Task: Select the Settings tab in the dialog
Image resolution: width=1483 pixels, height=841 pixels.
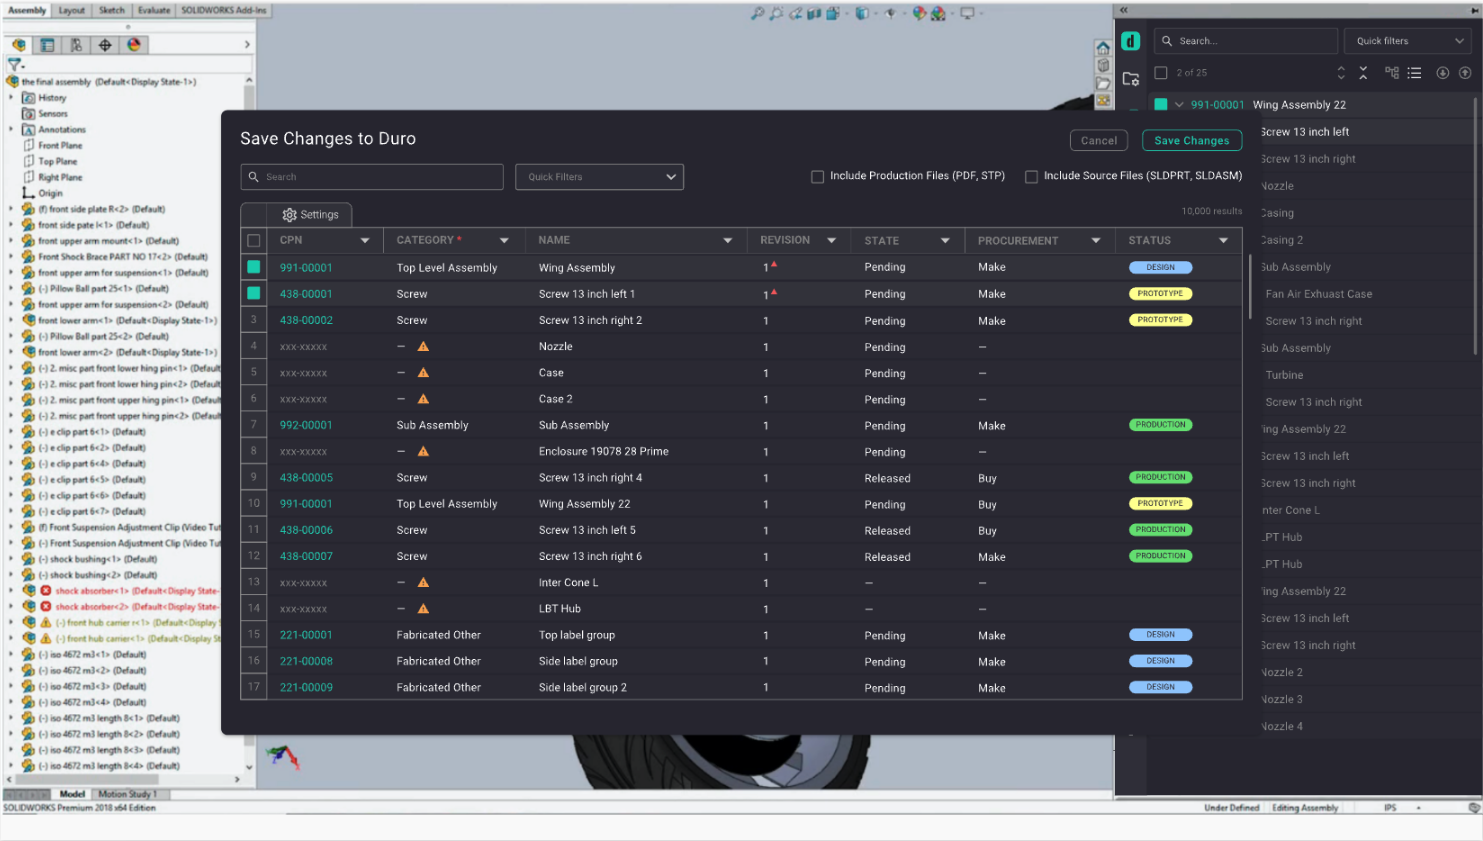Action: [311, 215]
